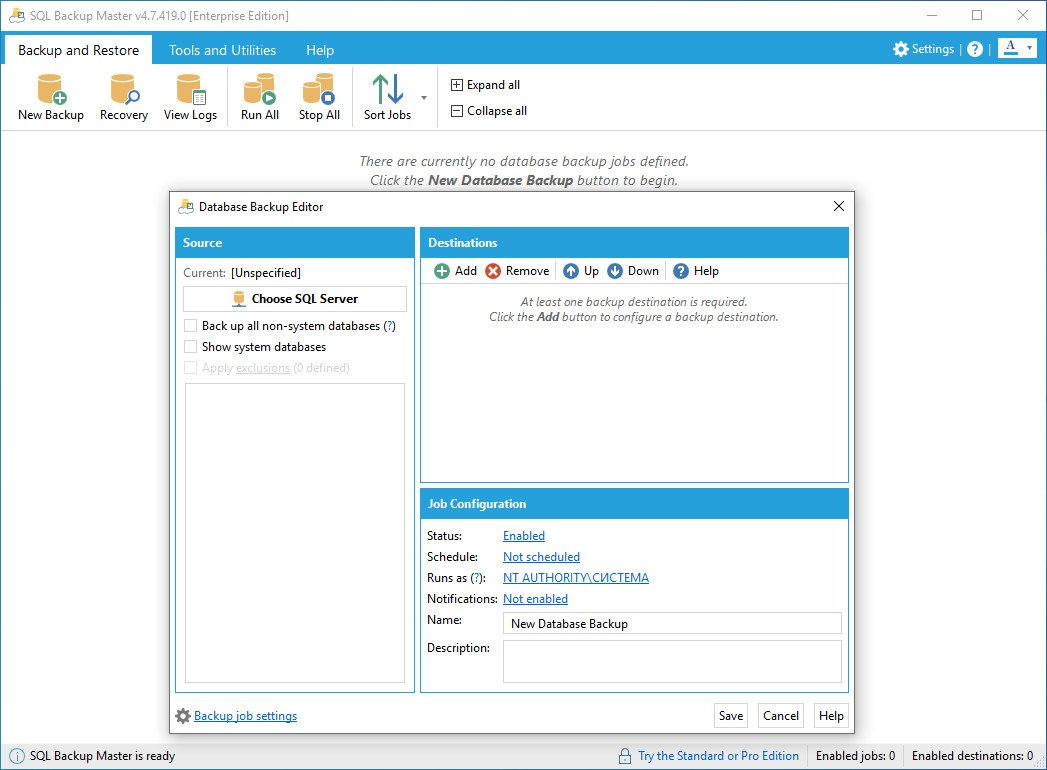This screenshot has height=770, width=1047.
Task: Open the Help tab
Action: (x=320, y=50)
